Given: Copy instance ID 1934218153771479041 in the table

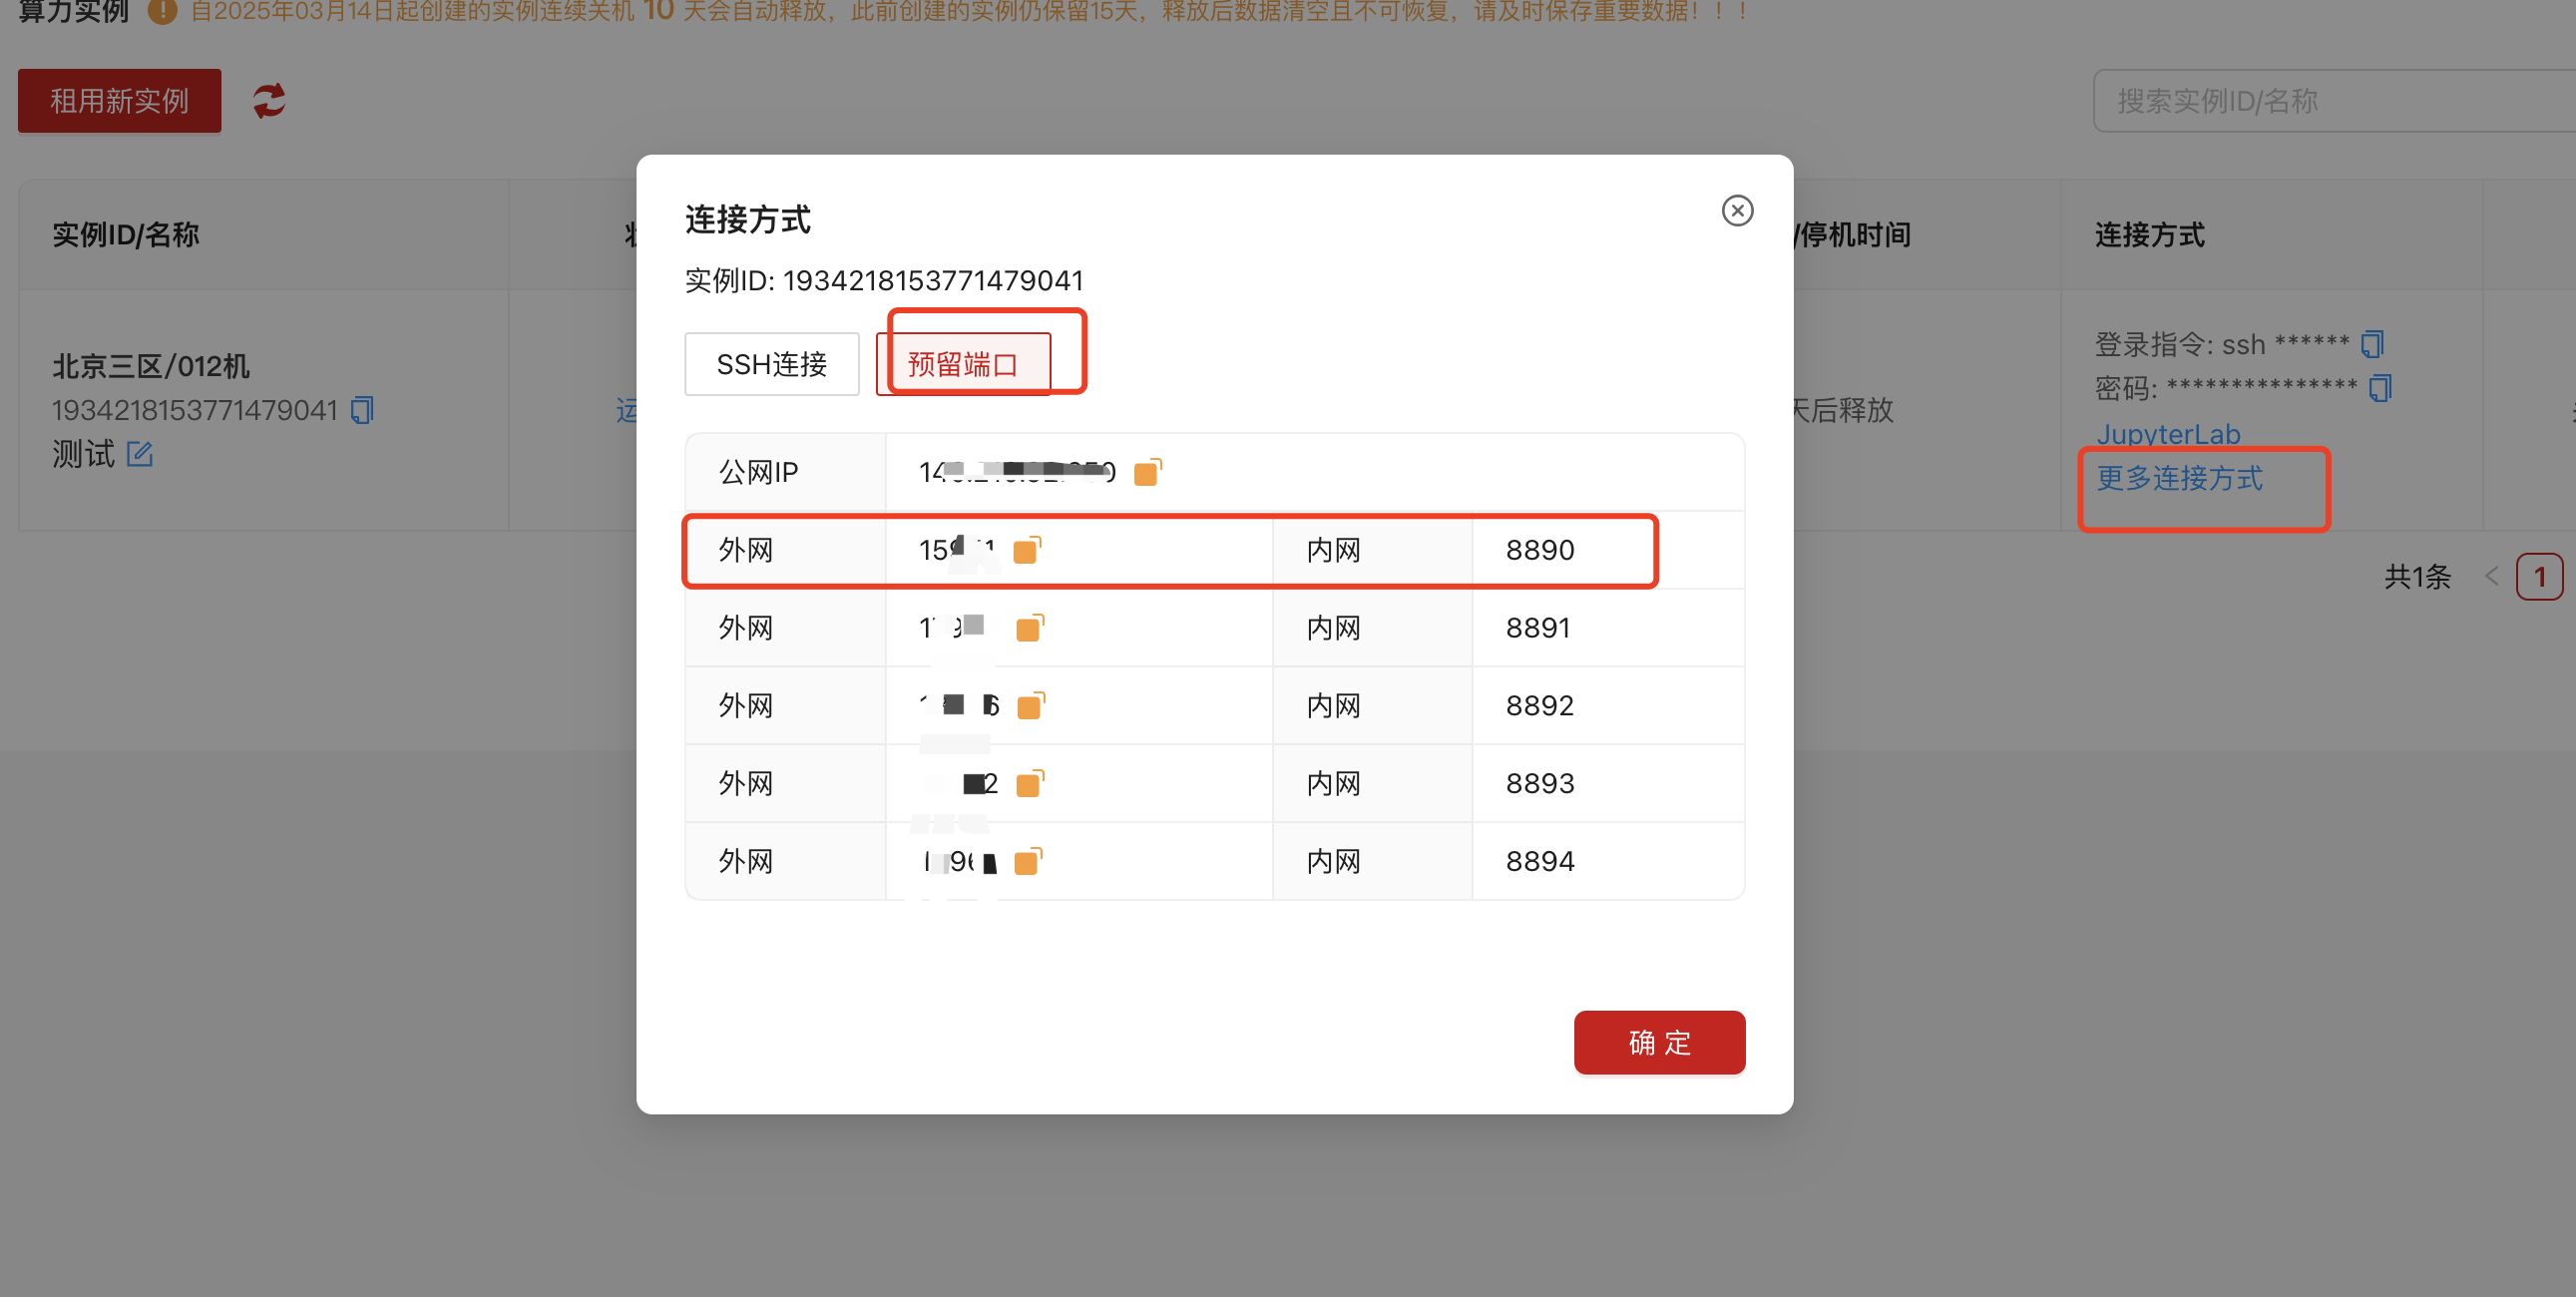Looking at the screenshot, I should pos(361,410).
